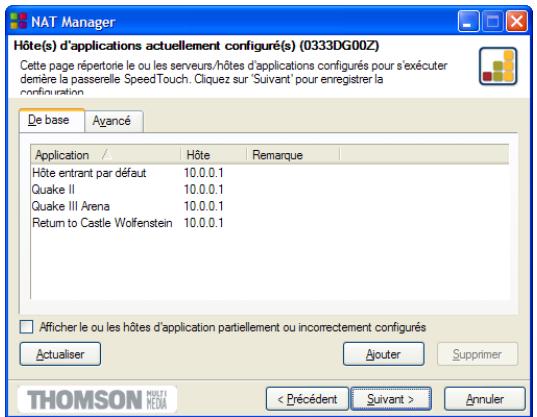Select the De base tab
Viewport: 537px width, 417px height.
[x=52, y=120]
